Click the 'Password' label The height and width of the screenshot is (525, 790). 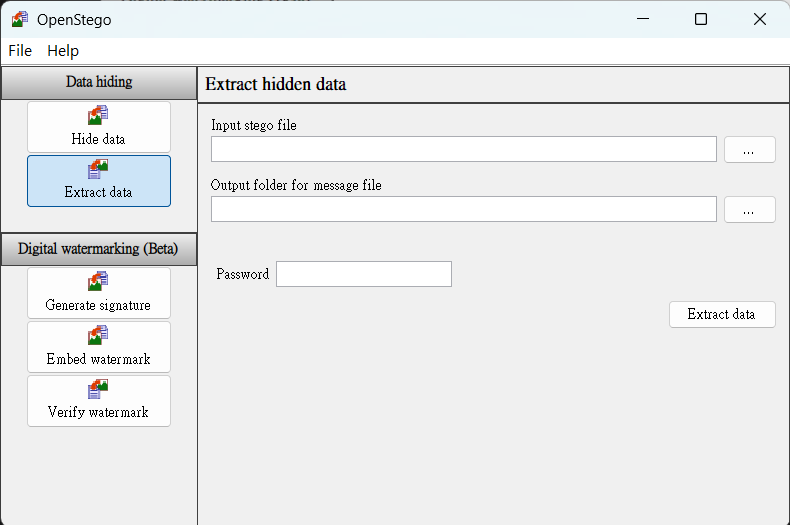(x=243, y=274)
